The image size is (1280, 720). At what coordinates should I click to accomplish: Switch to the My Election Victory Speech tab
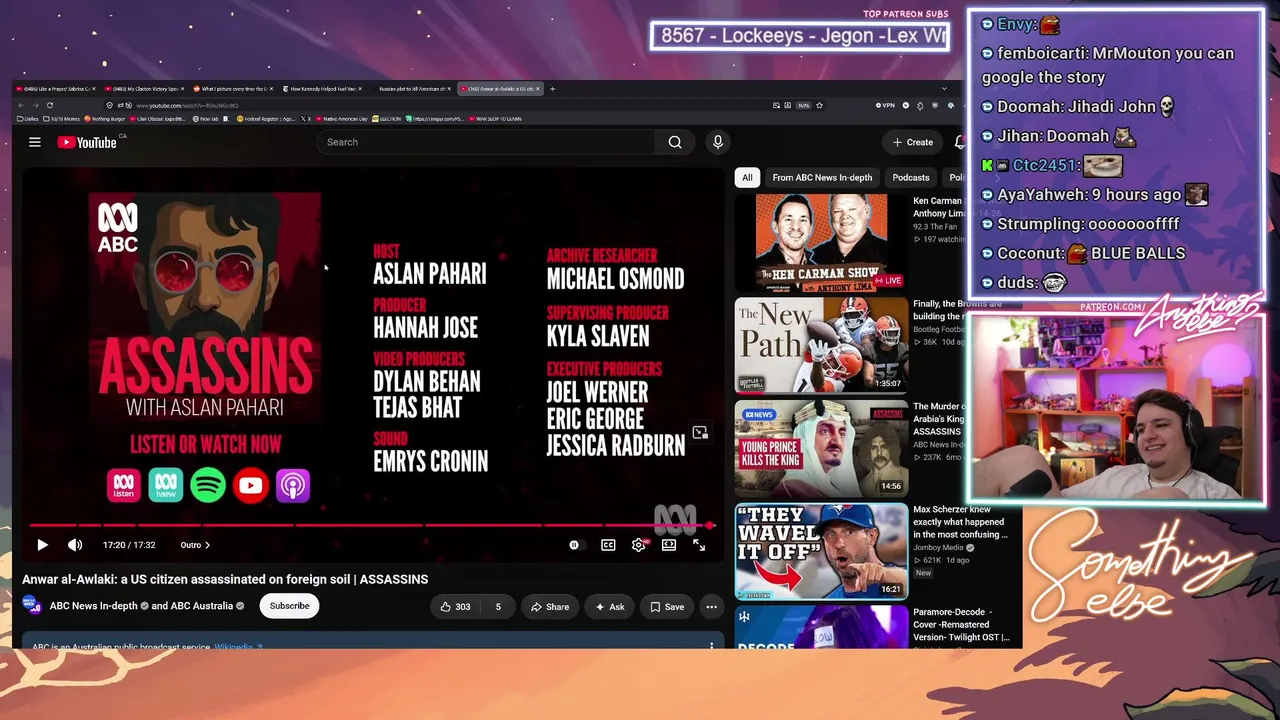145,89
